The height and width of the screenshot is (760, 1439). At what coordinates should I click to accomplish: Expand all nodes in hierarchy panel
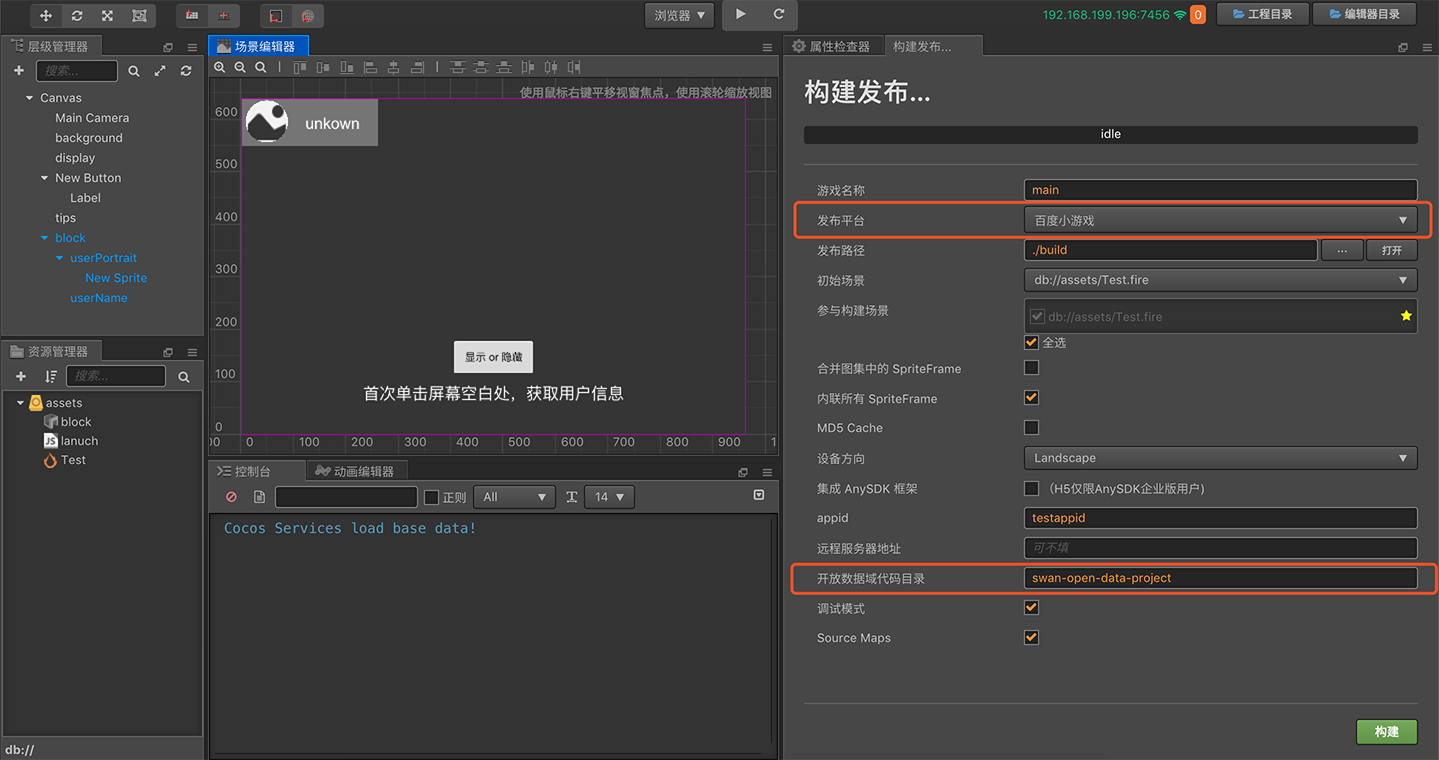point(160,71)
